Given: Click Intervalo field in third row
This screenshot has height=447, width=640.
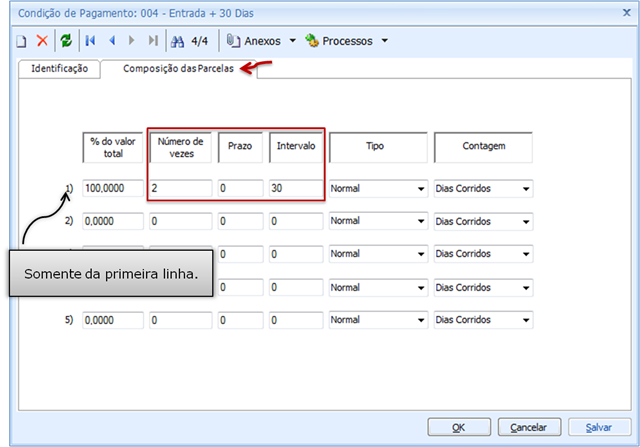Looking at the screenshot, I should pos(296,254).
